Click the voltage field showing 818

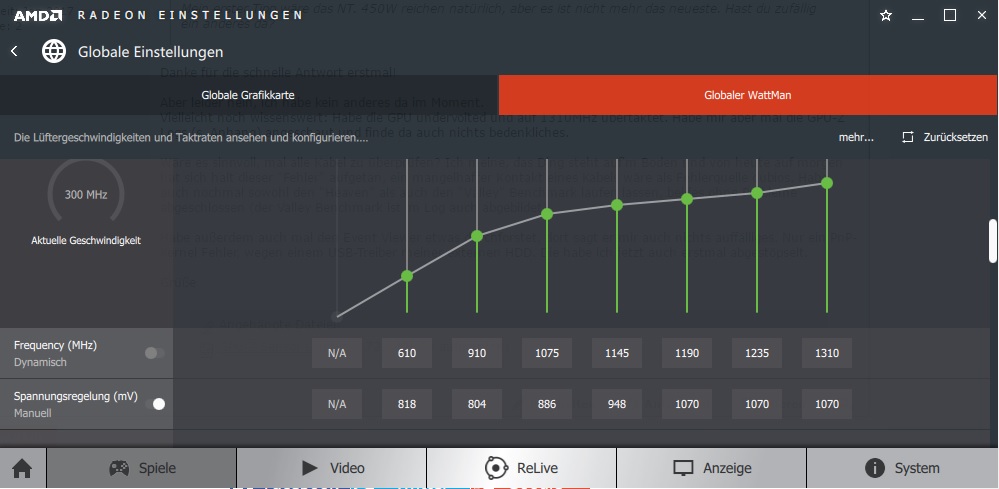[407, 404]
